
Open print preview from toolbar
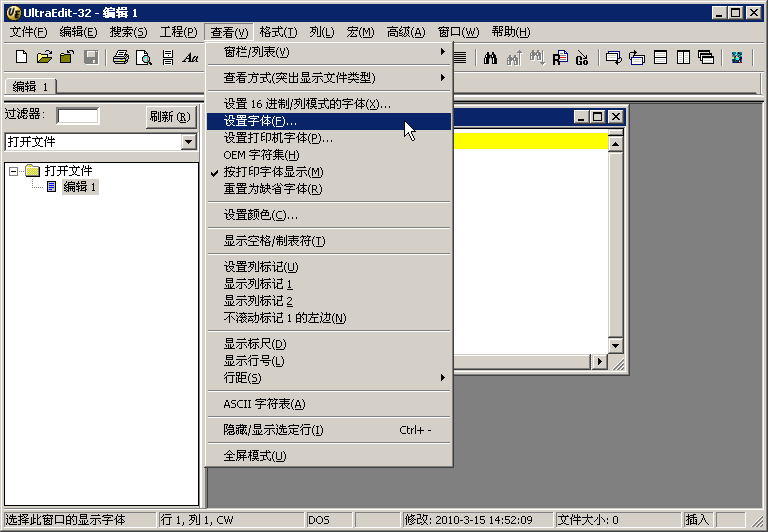click(x=144, y=57)
